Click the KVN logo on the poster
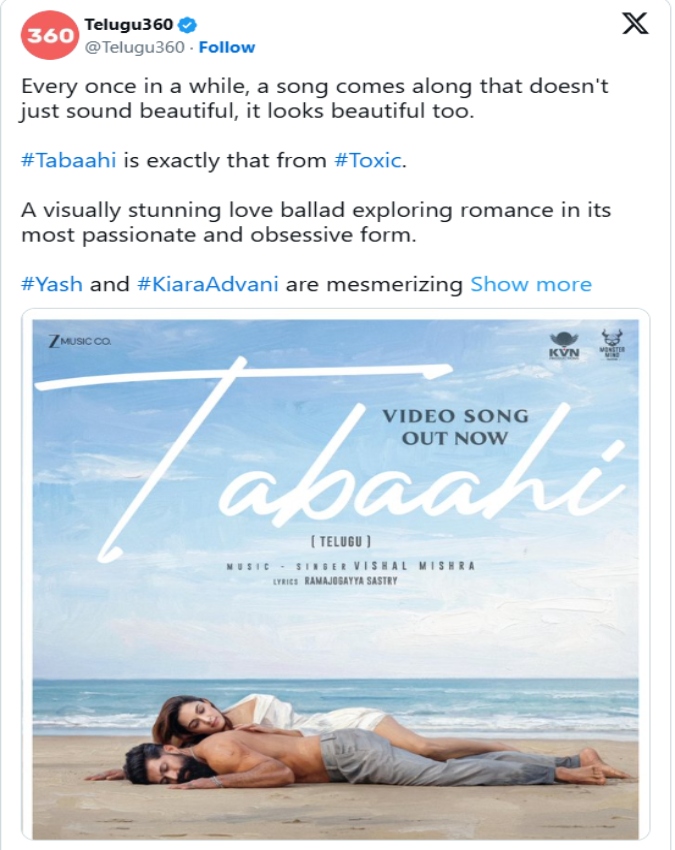The width and height of the screenshot is (675, 850). coord(564,346)
